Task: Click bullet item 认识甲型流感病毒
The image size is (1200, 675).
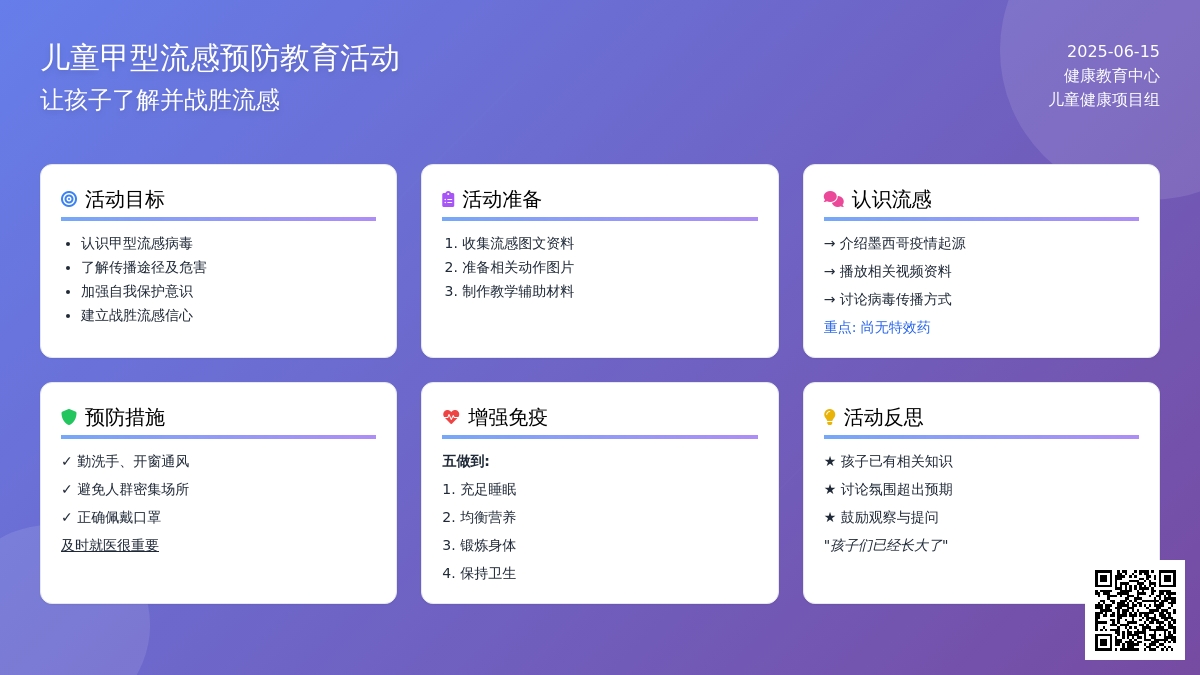Action: point(137,243)
